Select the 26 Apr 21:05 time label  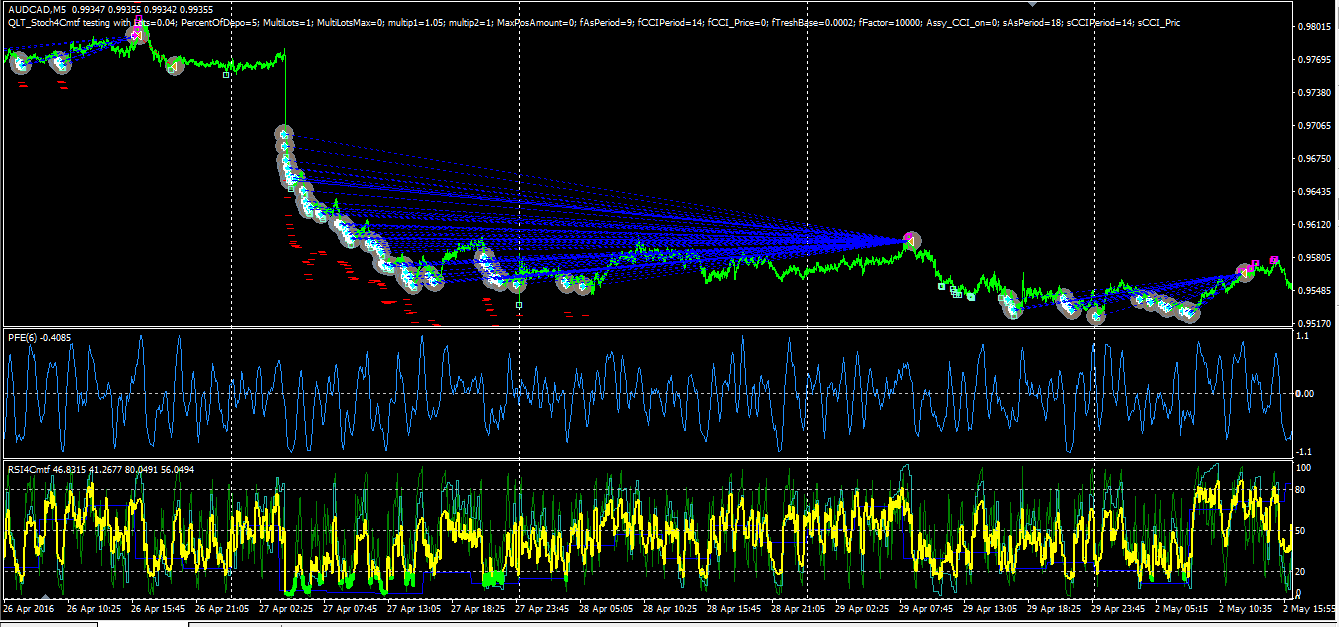point(220,608)
